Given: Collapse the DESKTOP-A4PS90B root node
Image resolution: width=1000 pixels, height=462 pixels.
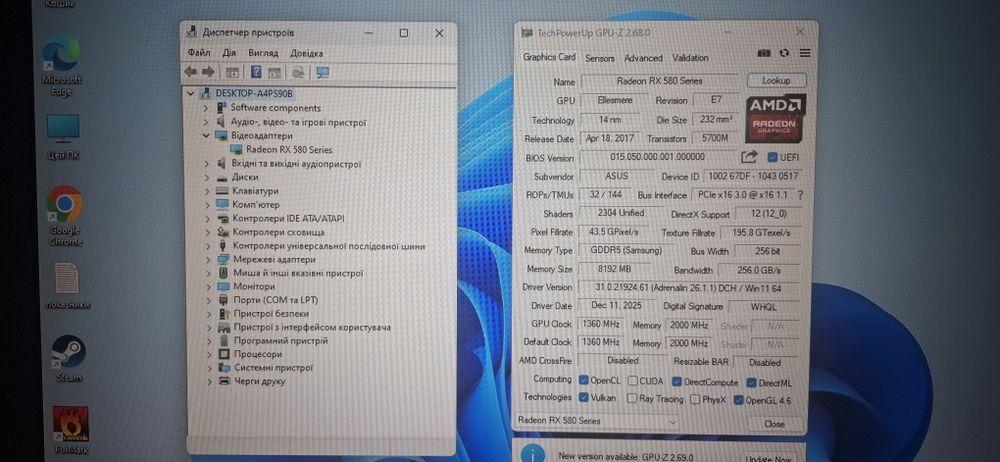Looking at the screenshot, I should [x=191, y=94].
